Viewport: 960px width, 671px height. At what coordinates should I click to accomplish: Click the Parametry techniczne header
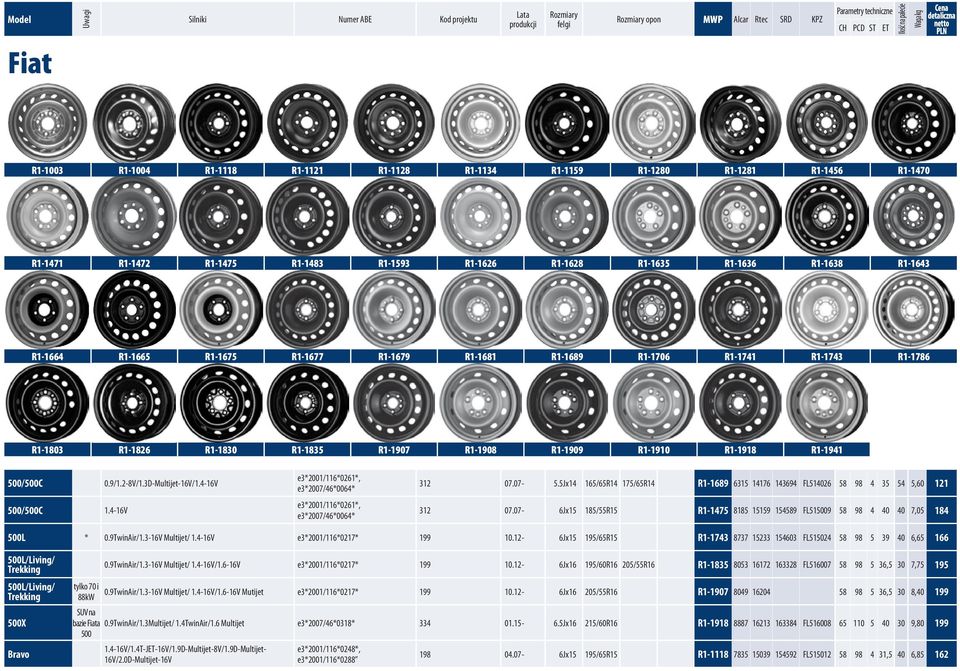[x=864, y=11]
